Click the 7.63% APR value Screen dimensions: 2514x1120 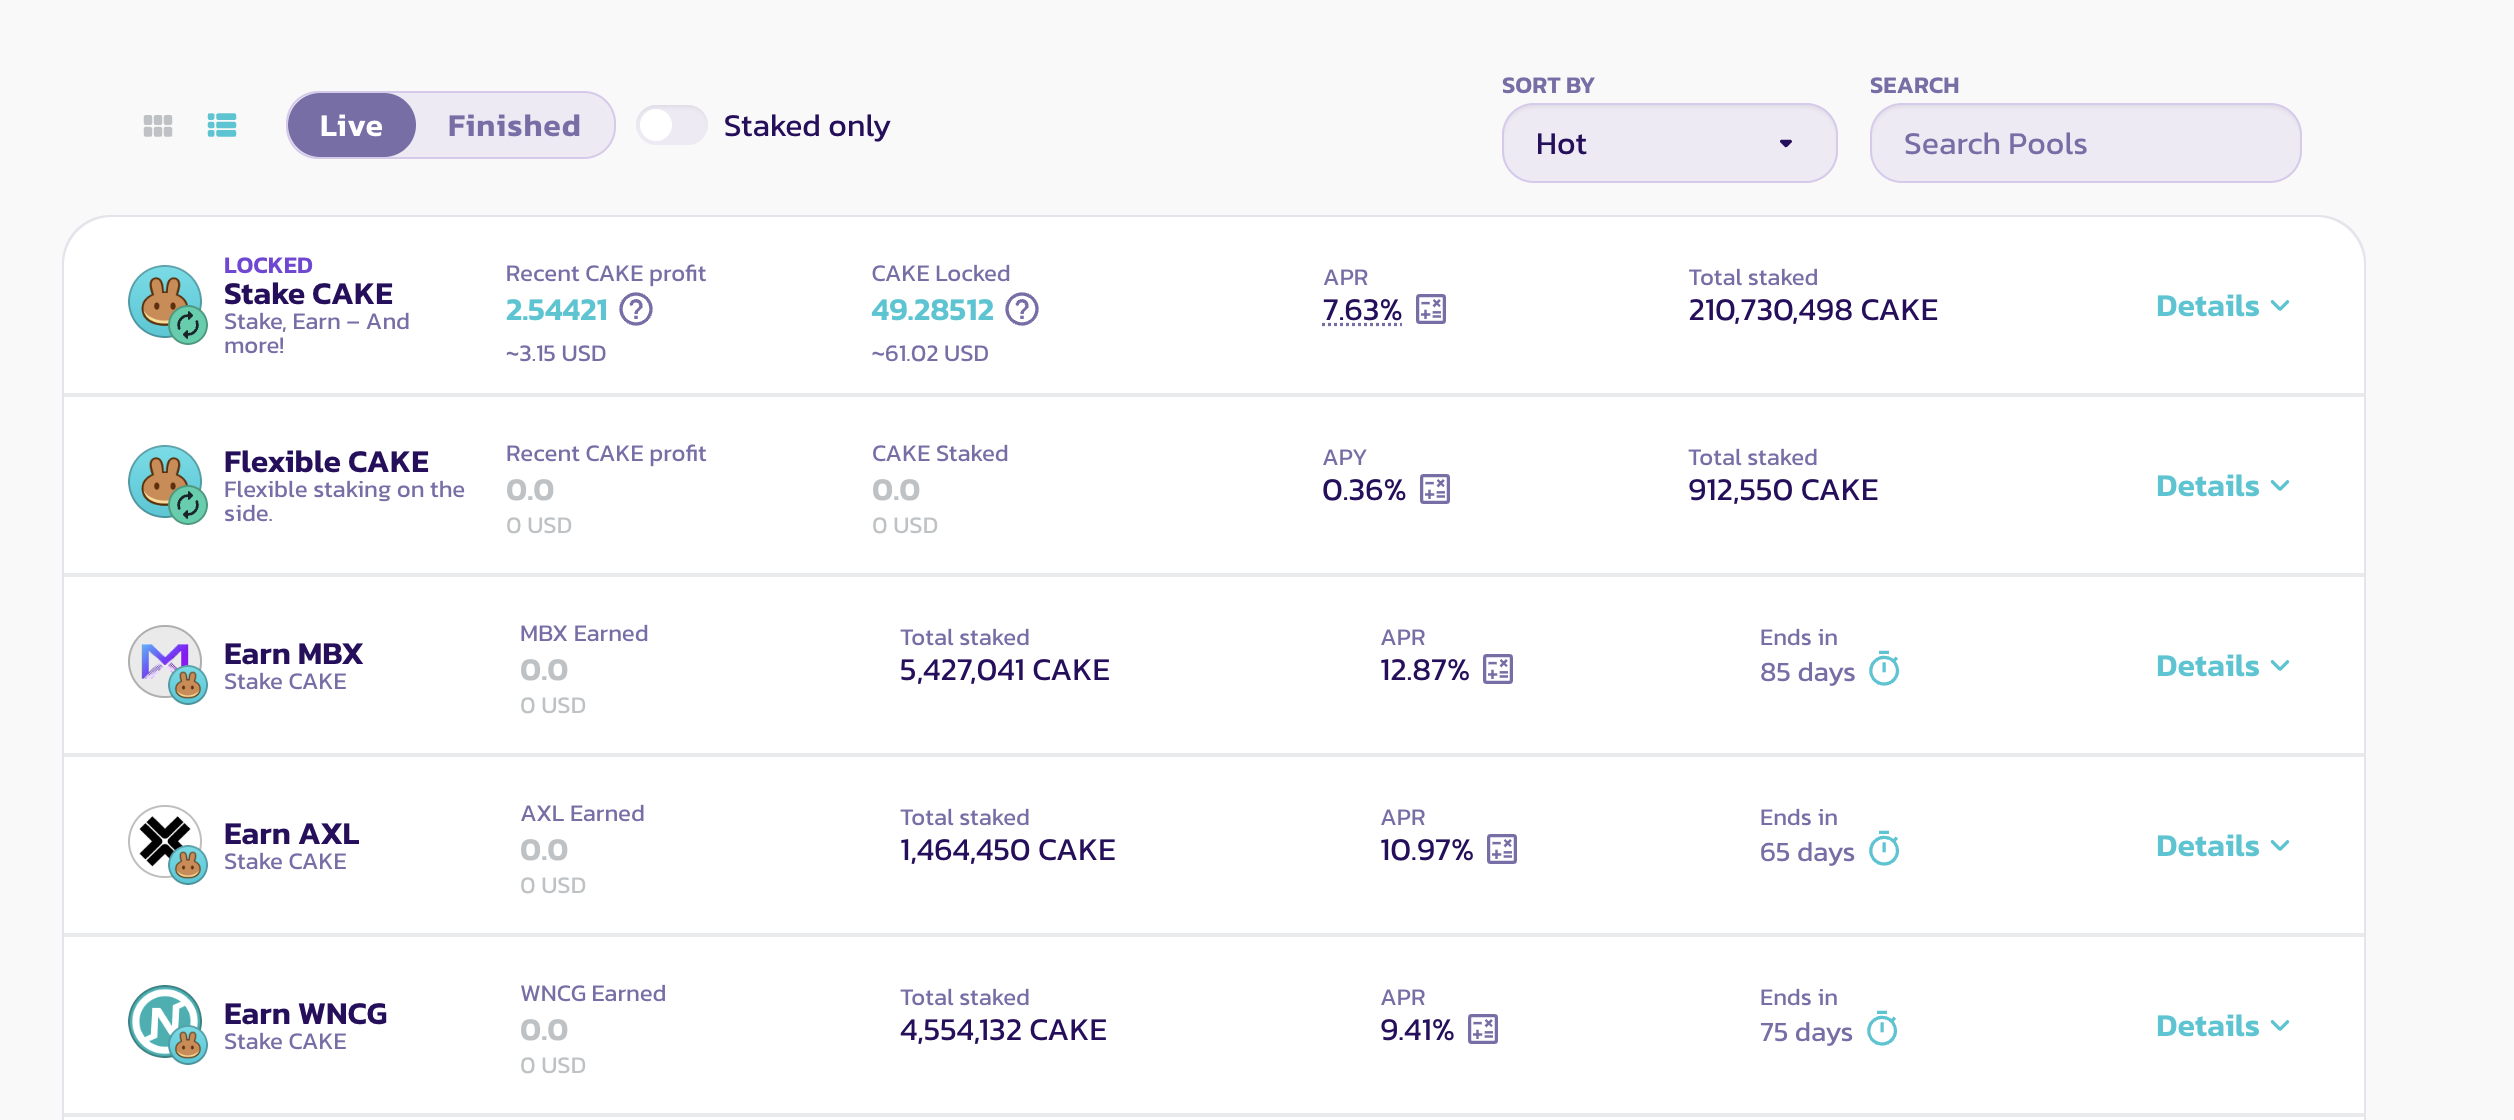point(1362,310)
